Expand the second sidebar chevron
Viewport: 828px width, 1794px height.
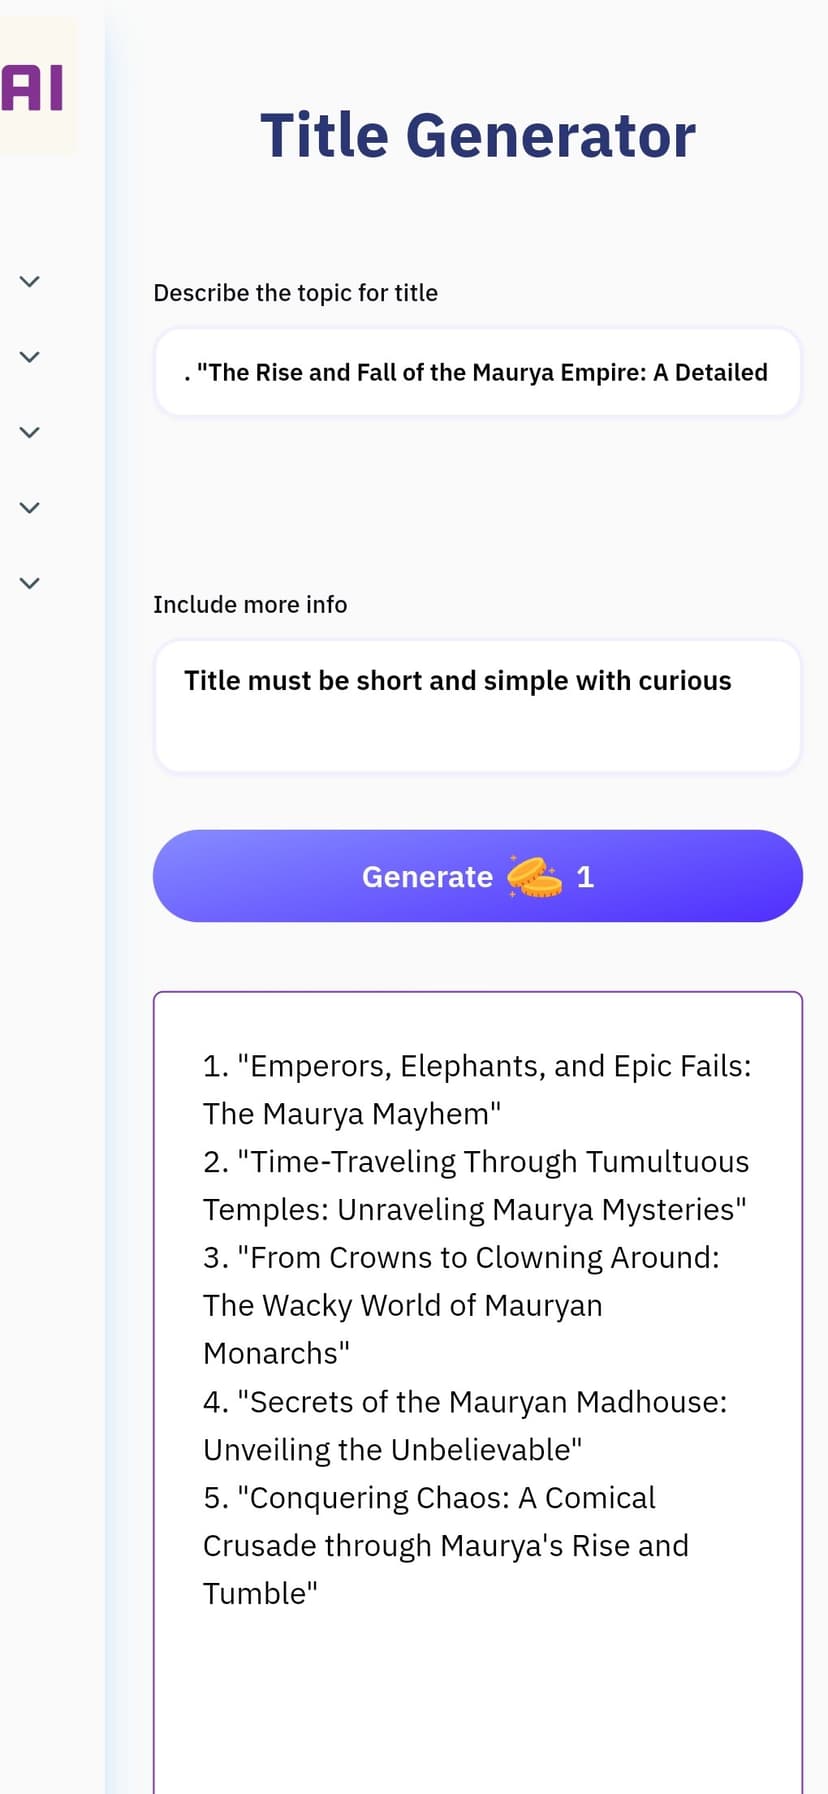[30, 357]
